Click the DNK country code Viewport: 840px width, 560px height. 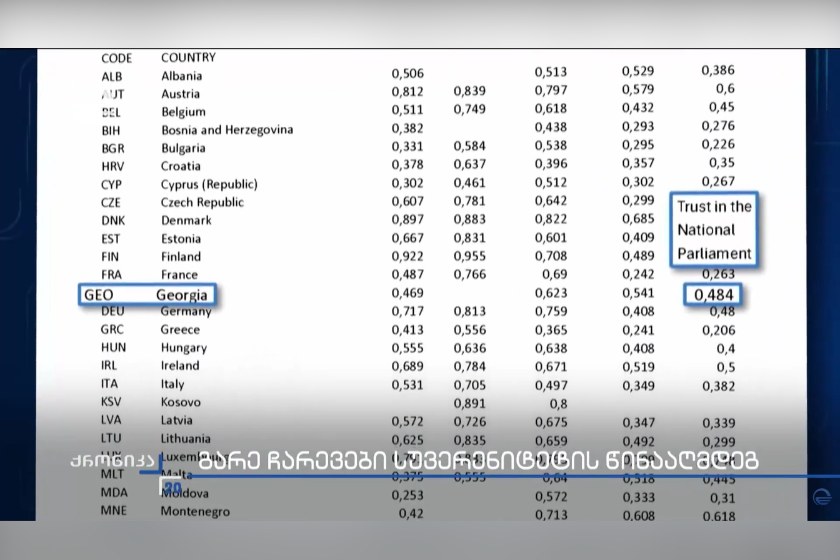tap(113, 221)
